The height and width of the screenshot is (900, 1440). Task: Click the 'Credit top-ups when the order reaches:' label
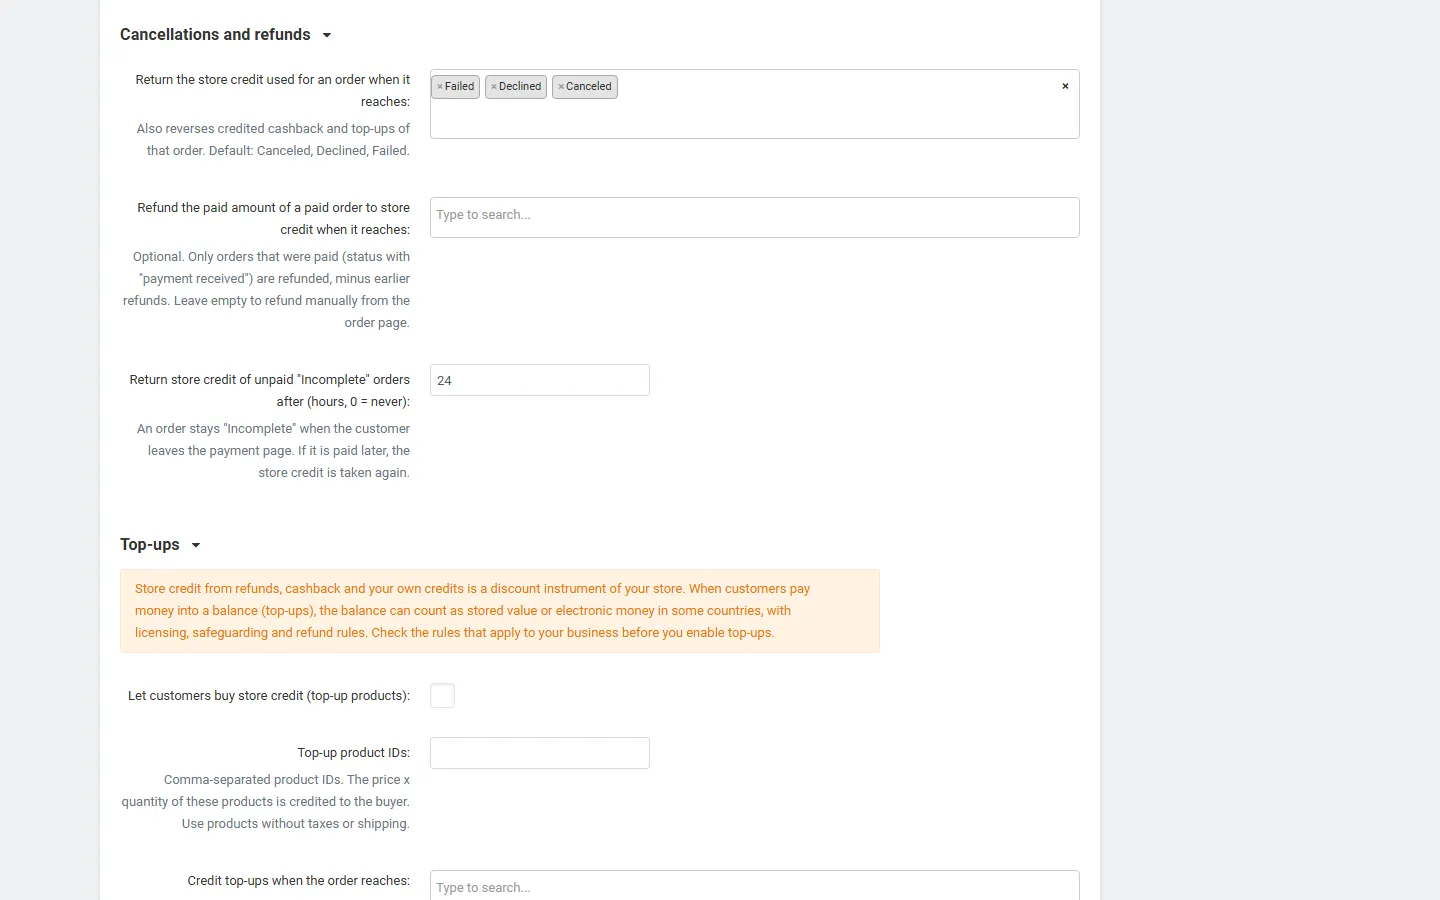coord(298,881)
